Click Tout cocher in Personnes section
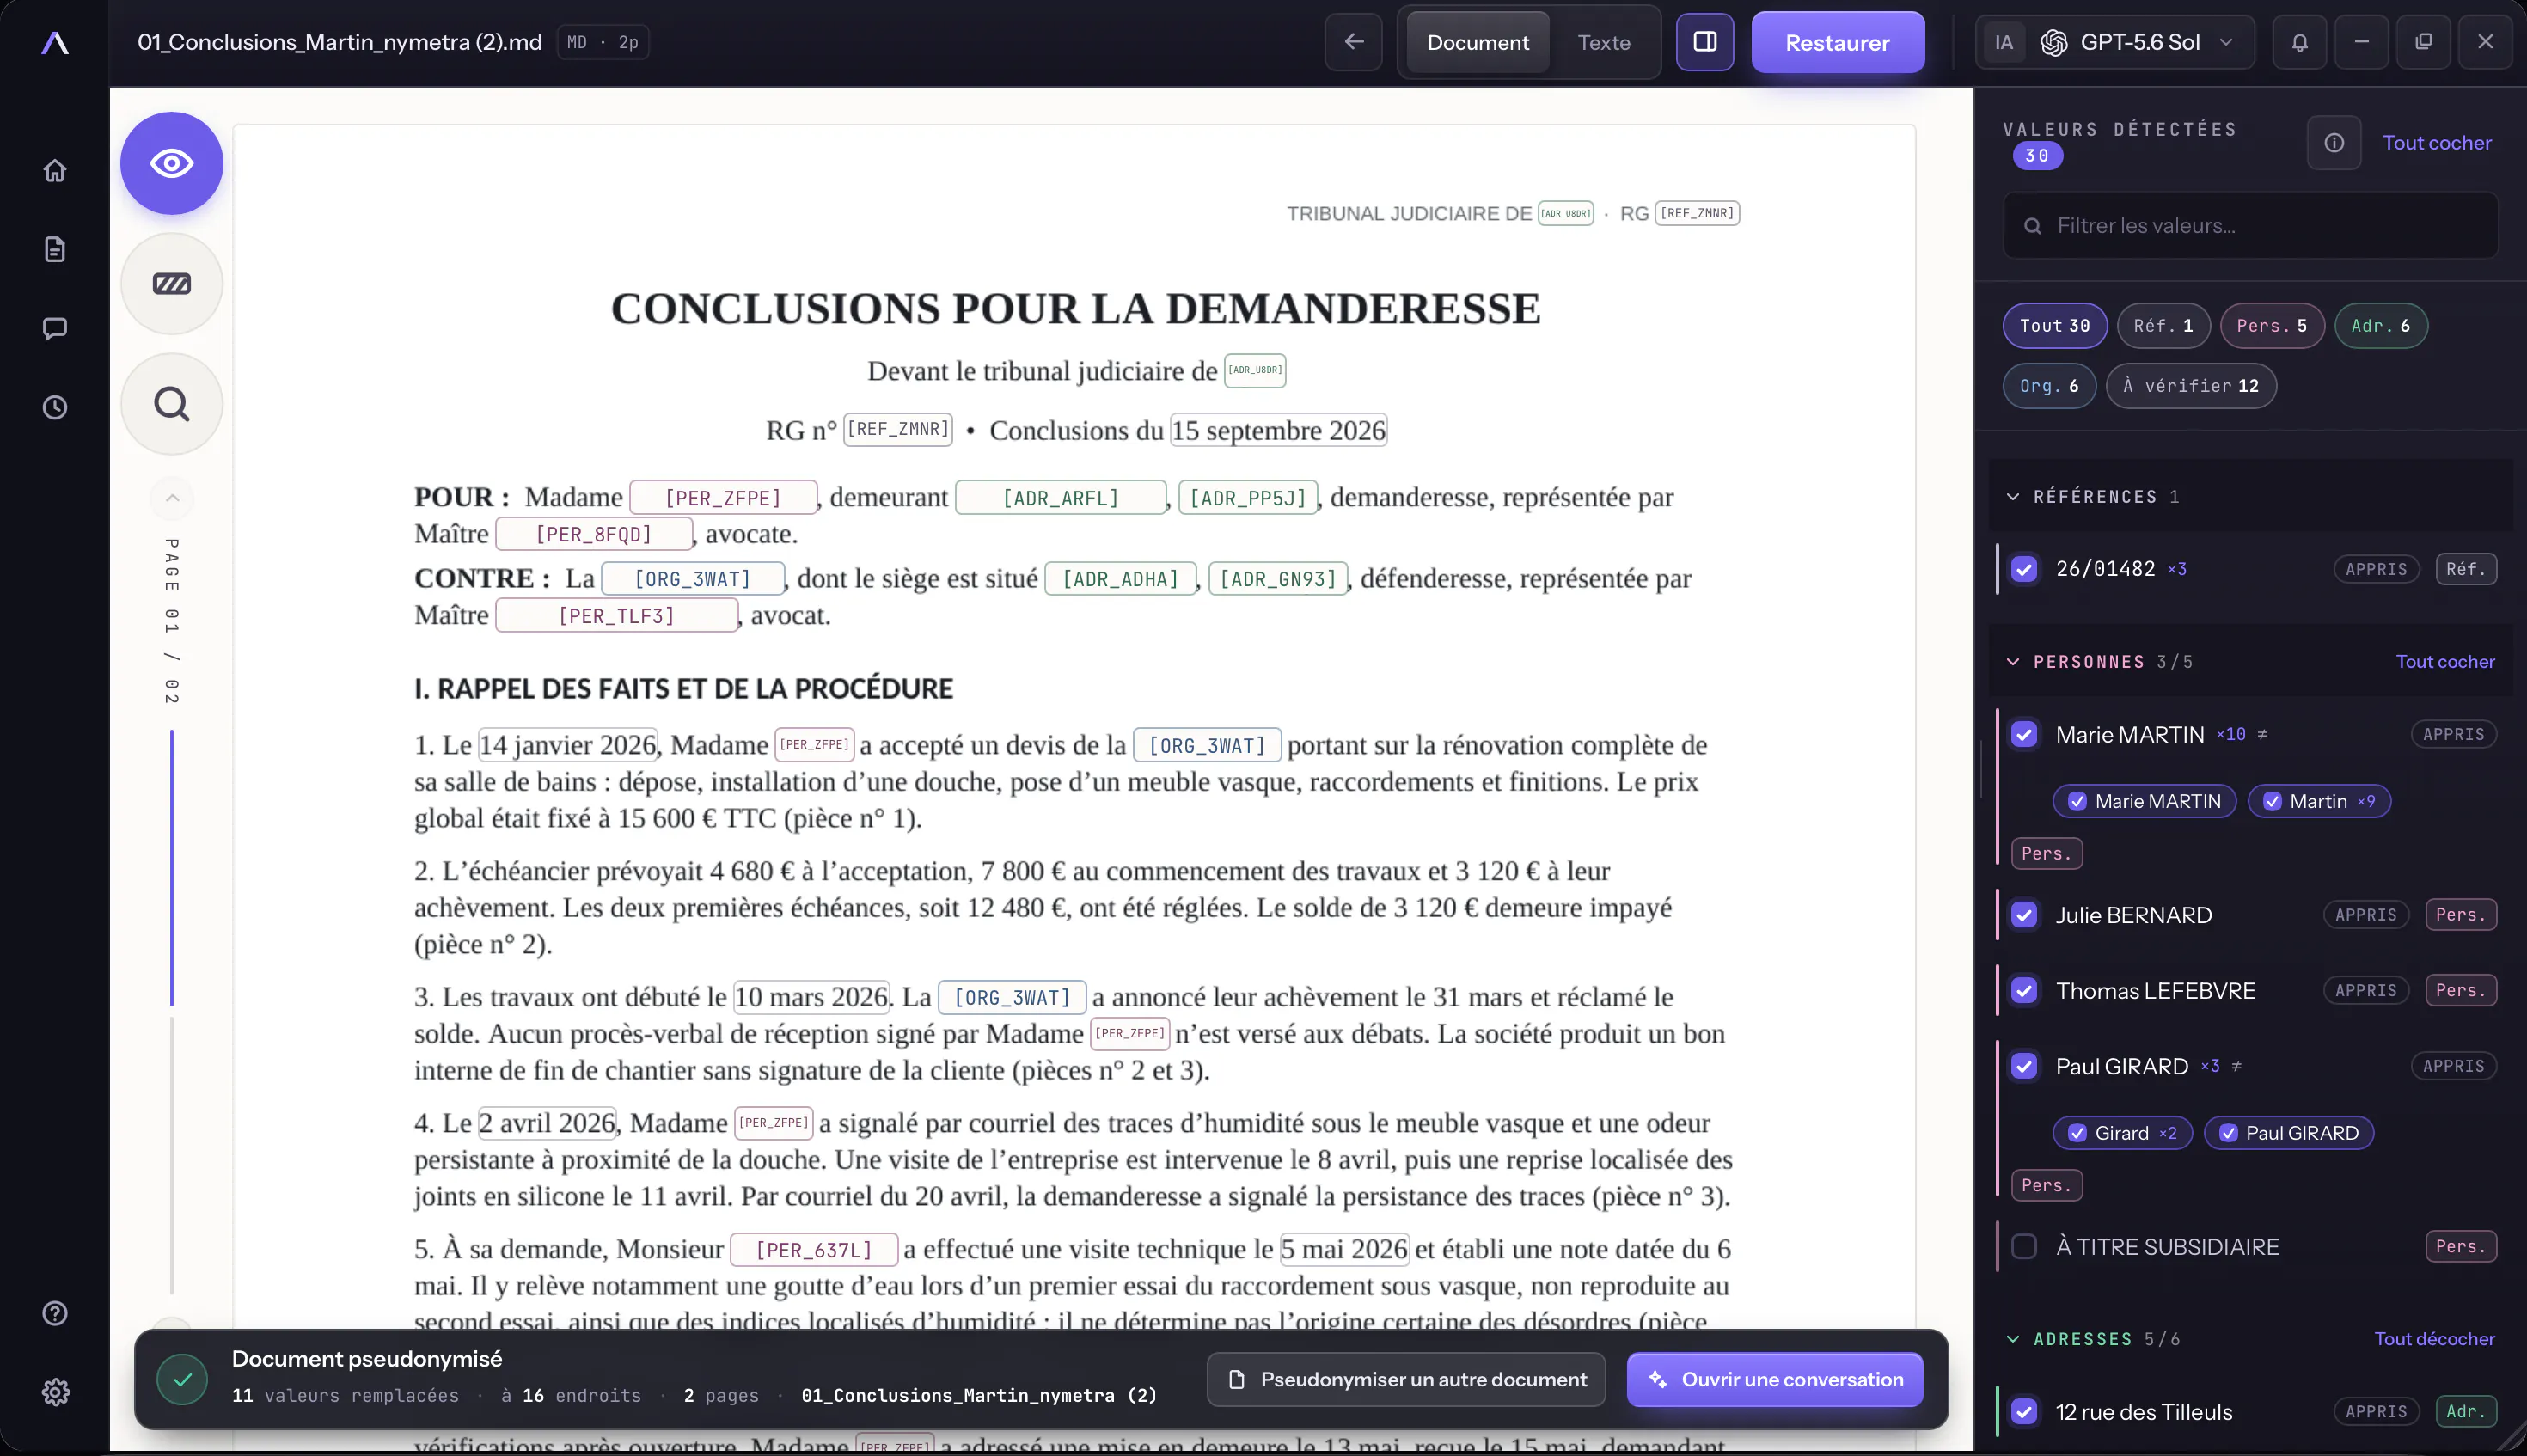Viewport: 2527px width, 1456px height. tap(2445, 662)
